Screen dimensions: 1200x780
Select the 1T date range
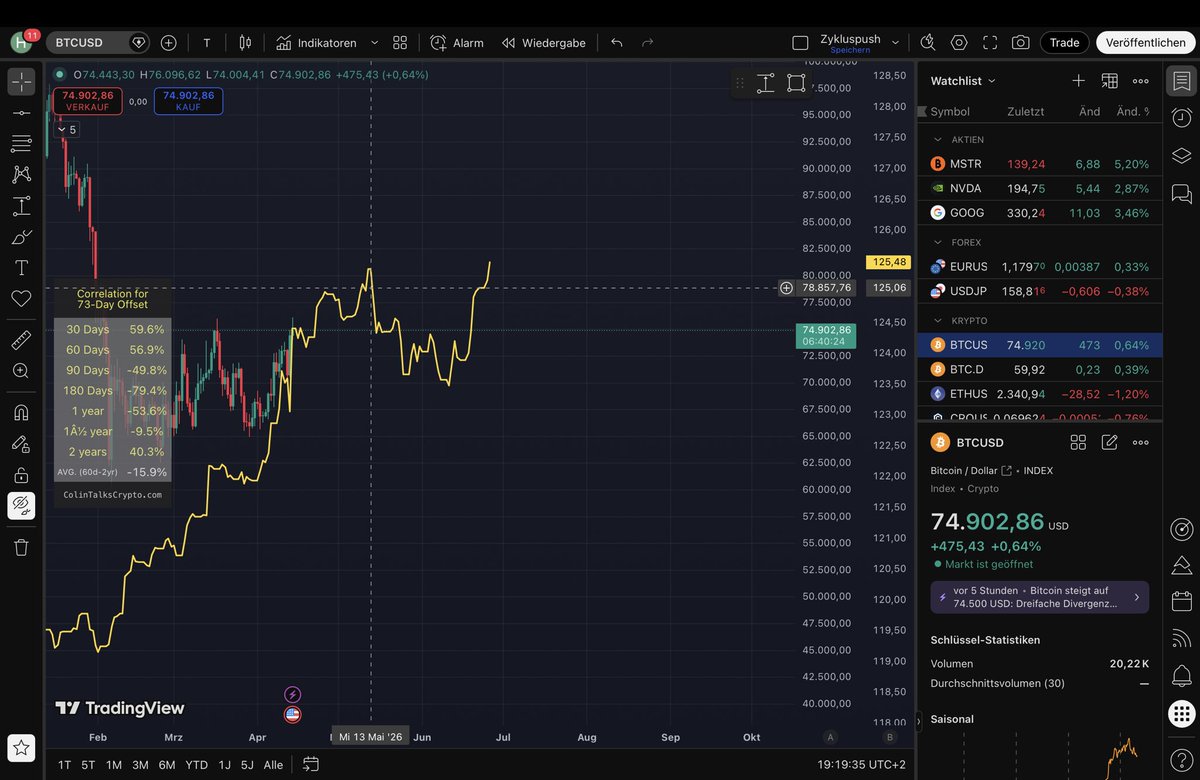click(64, 765)
